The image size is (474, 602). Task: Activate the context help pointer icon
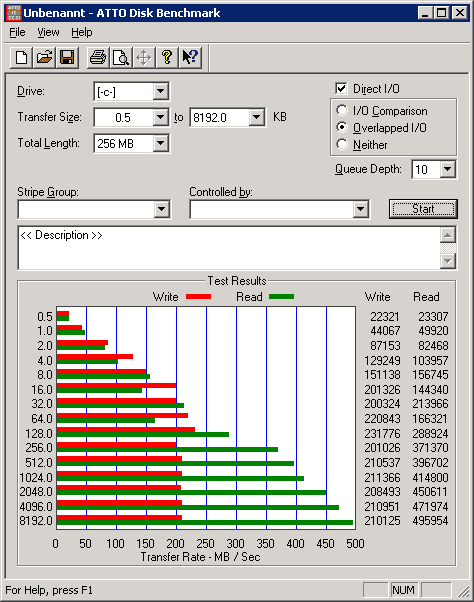pyautogui.click(x=190, y=58)
